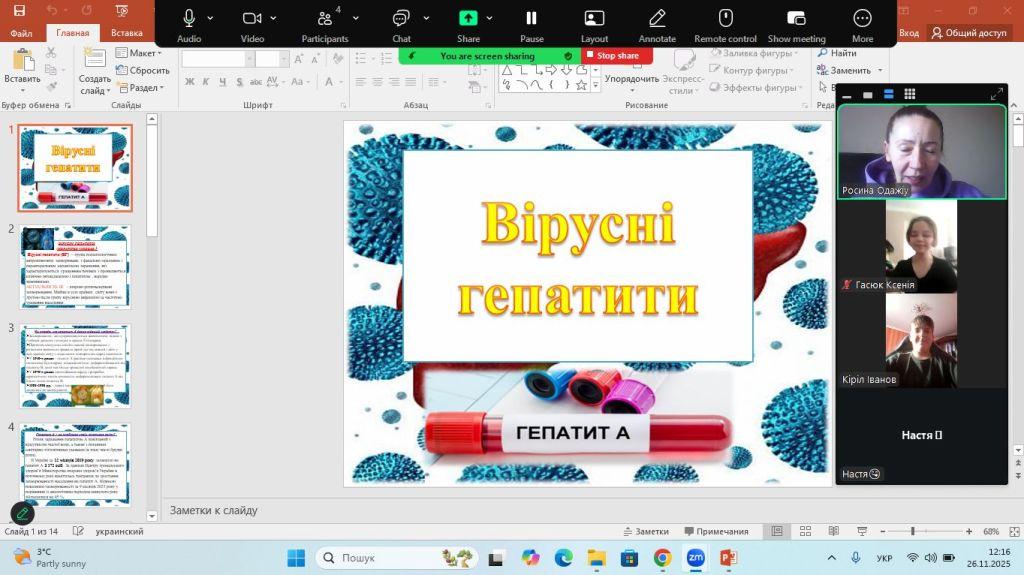Click the Show meeting icon

(796, 18)
